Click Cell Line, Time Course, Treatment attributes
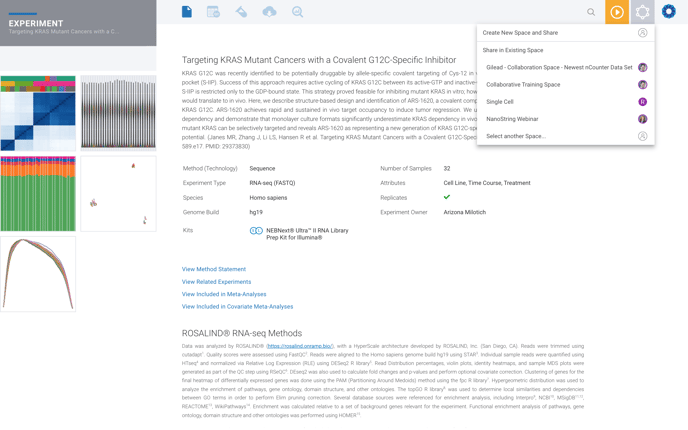The image size is (688, 430). click(487, 183)
